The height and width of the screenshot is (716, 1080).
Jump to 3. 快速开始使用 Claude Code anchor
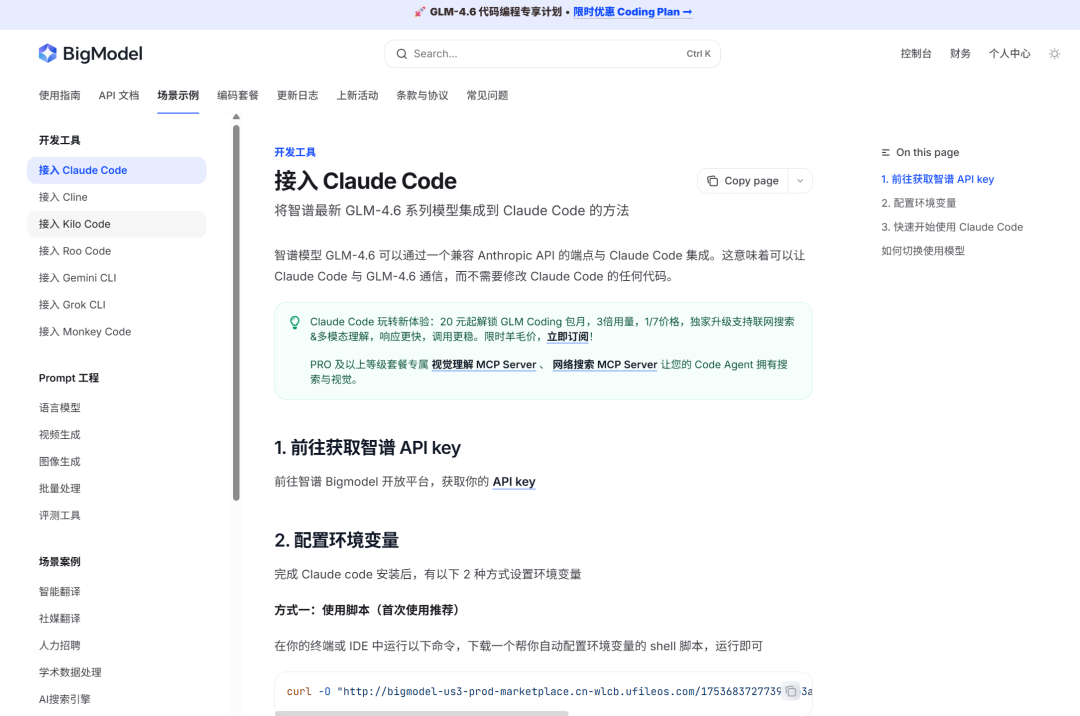click(952, 227)
